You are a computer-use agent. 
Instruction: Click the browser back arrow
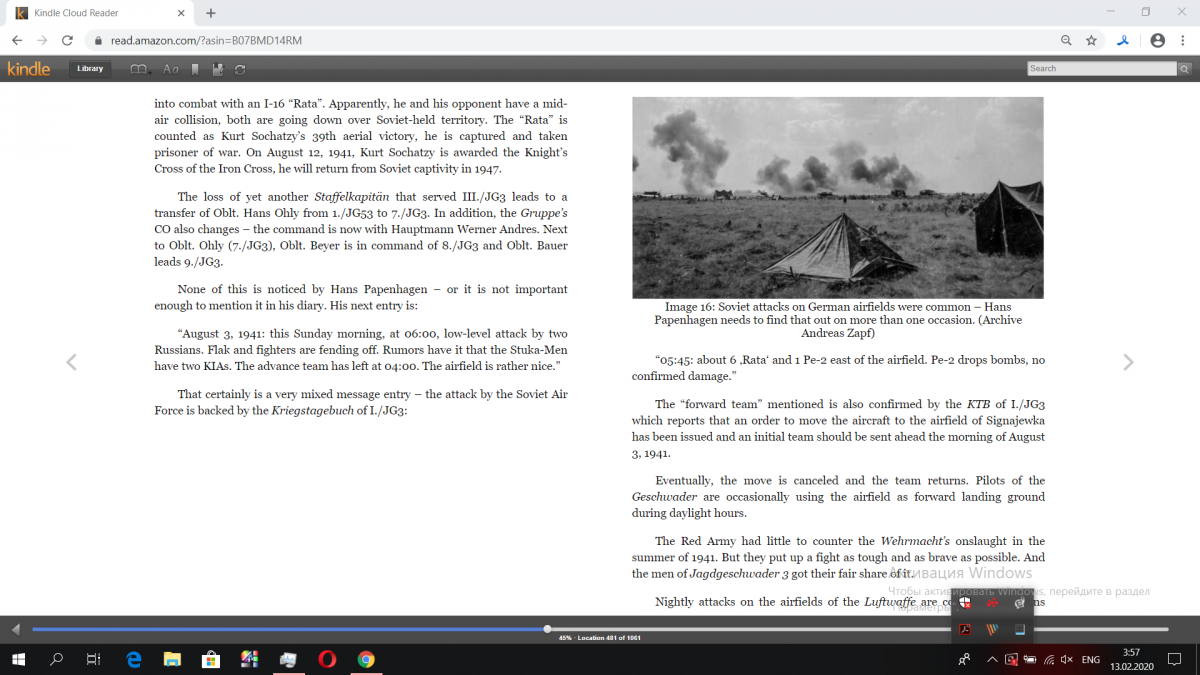(x=17, y=41)
